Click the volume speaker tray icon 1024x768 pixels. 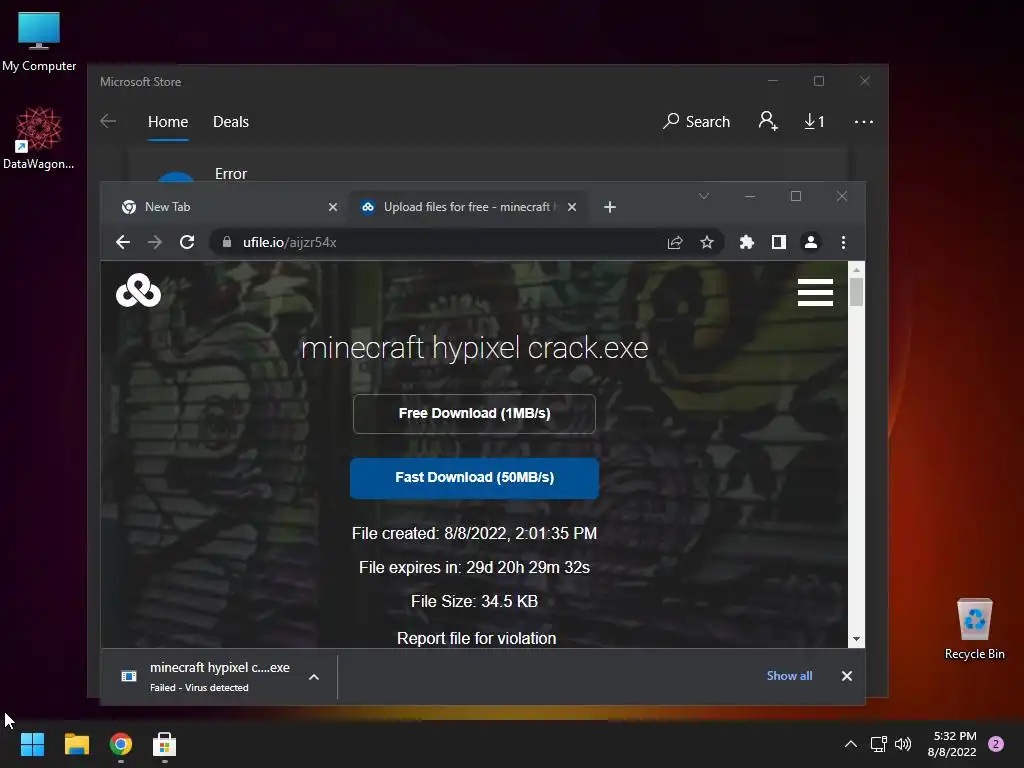click(903, 744)
